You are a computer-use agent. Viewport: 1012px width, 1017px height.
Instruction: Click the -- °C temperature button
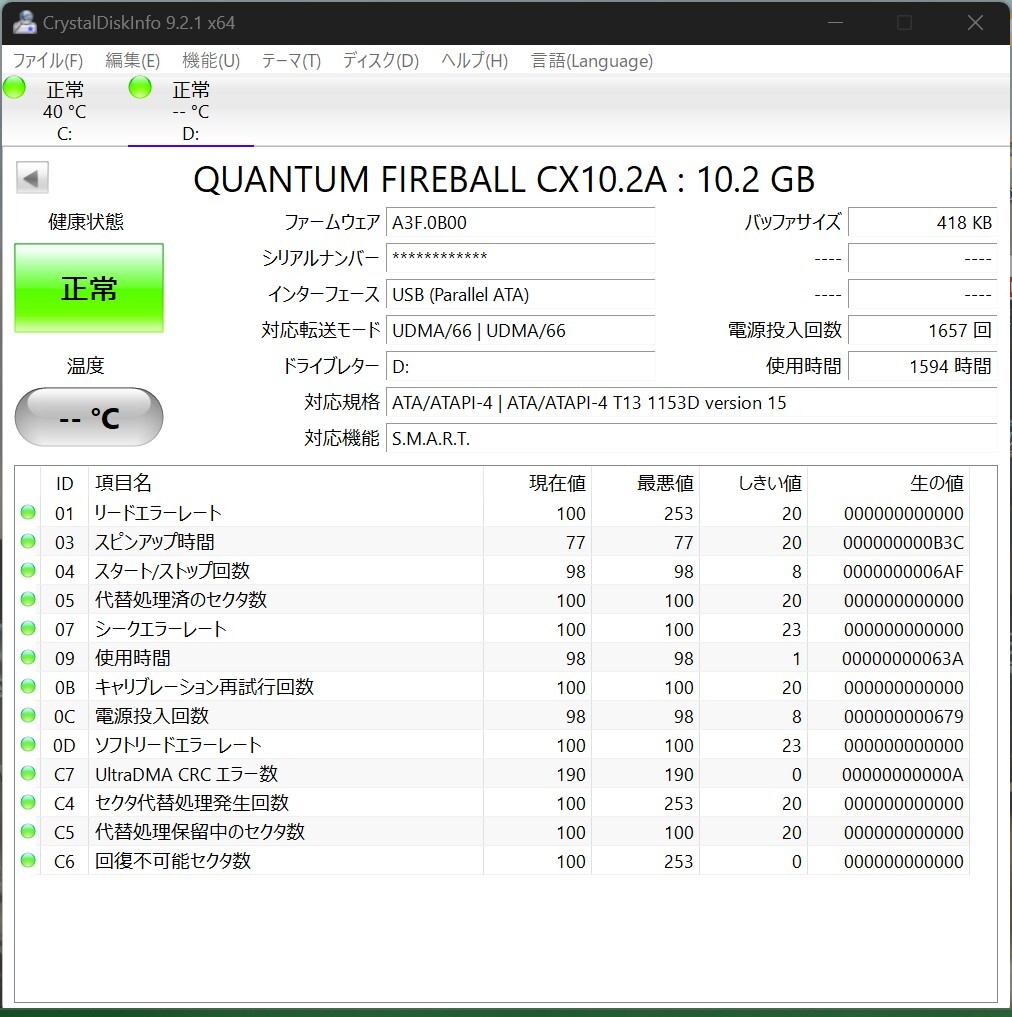point(88,417)
